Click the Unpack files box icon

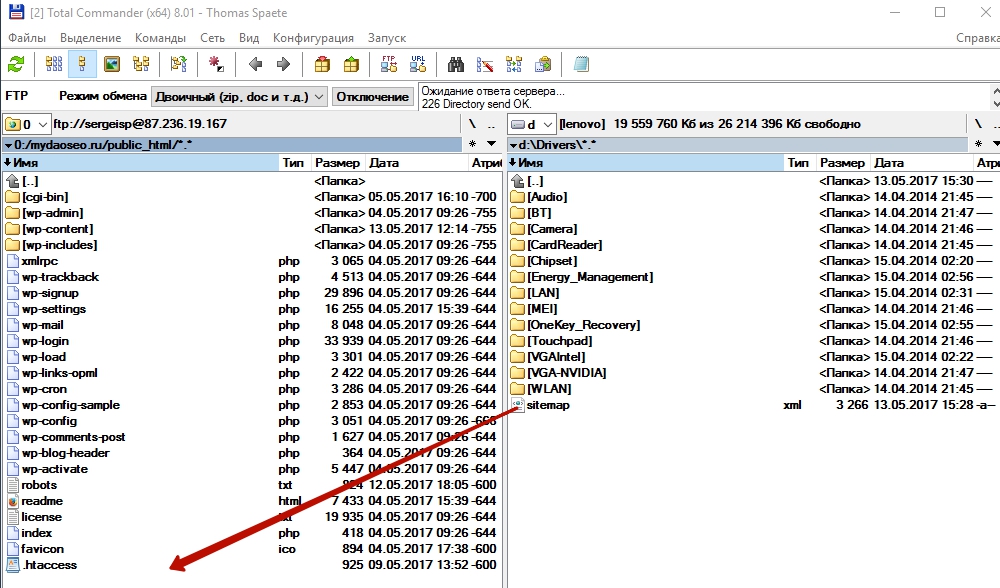pyautogui.click(x=351, y=64)
